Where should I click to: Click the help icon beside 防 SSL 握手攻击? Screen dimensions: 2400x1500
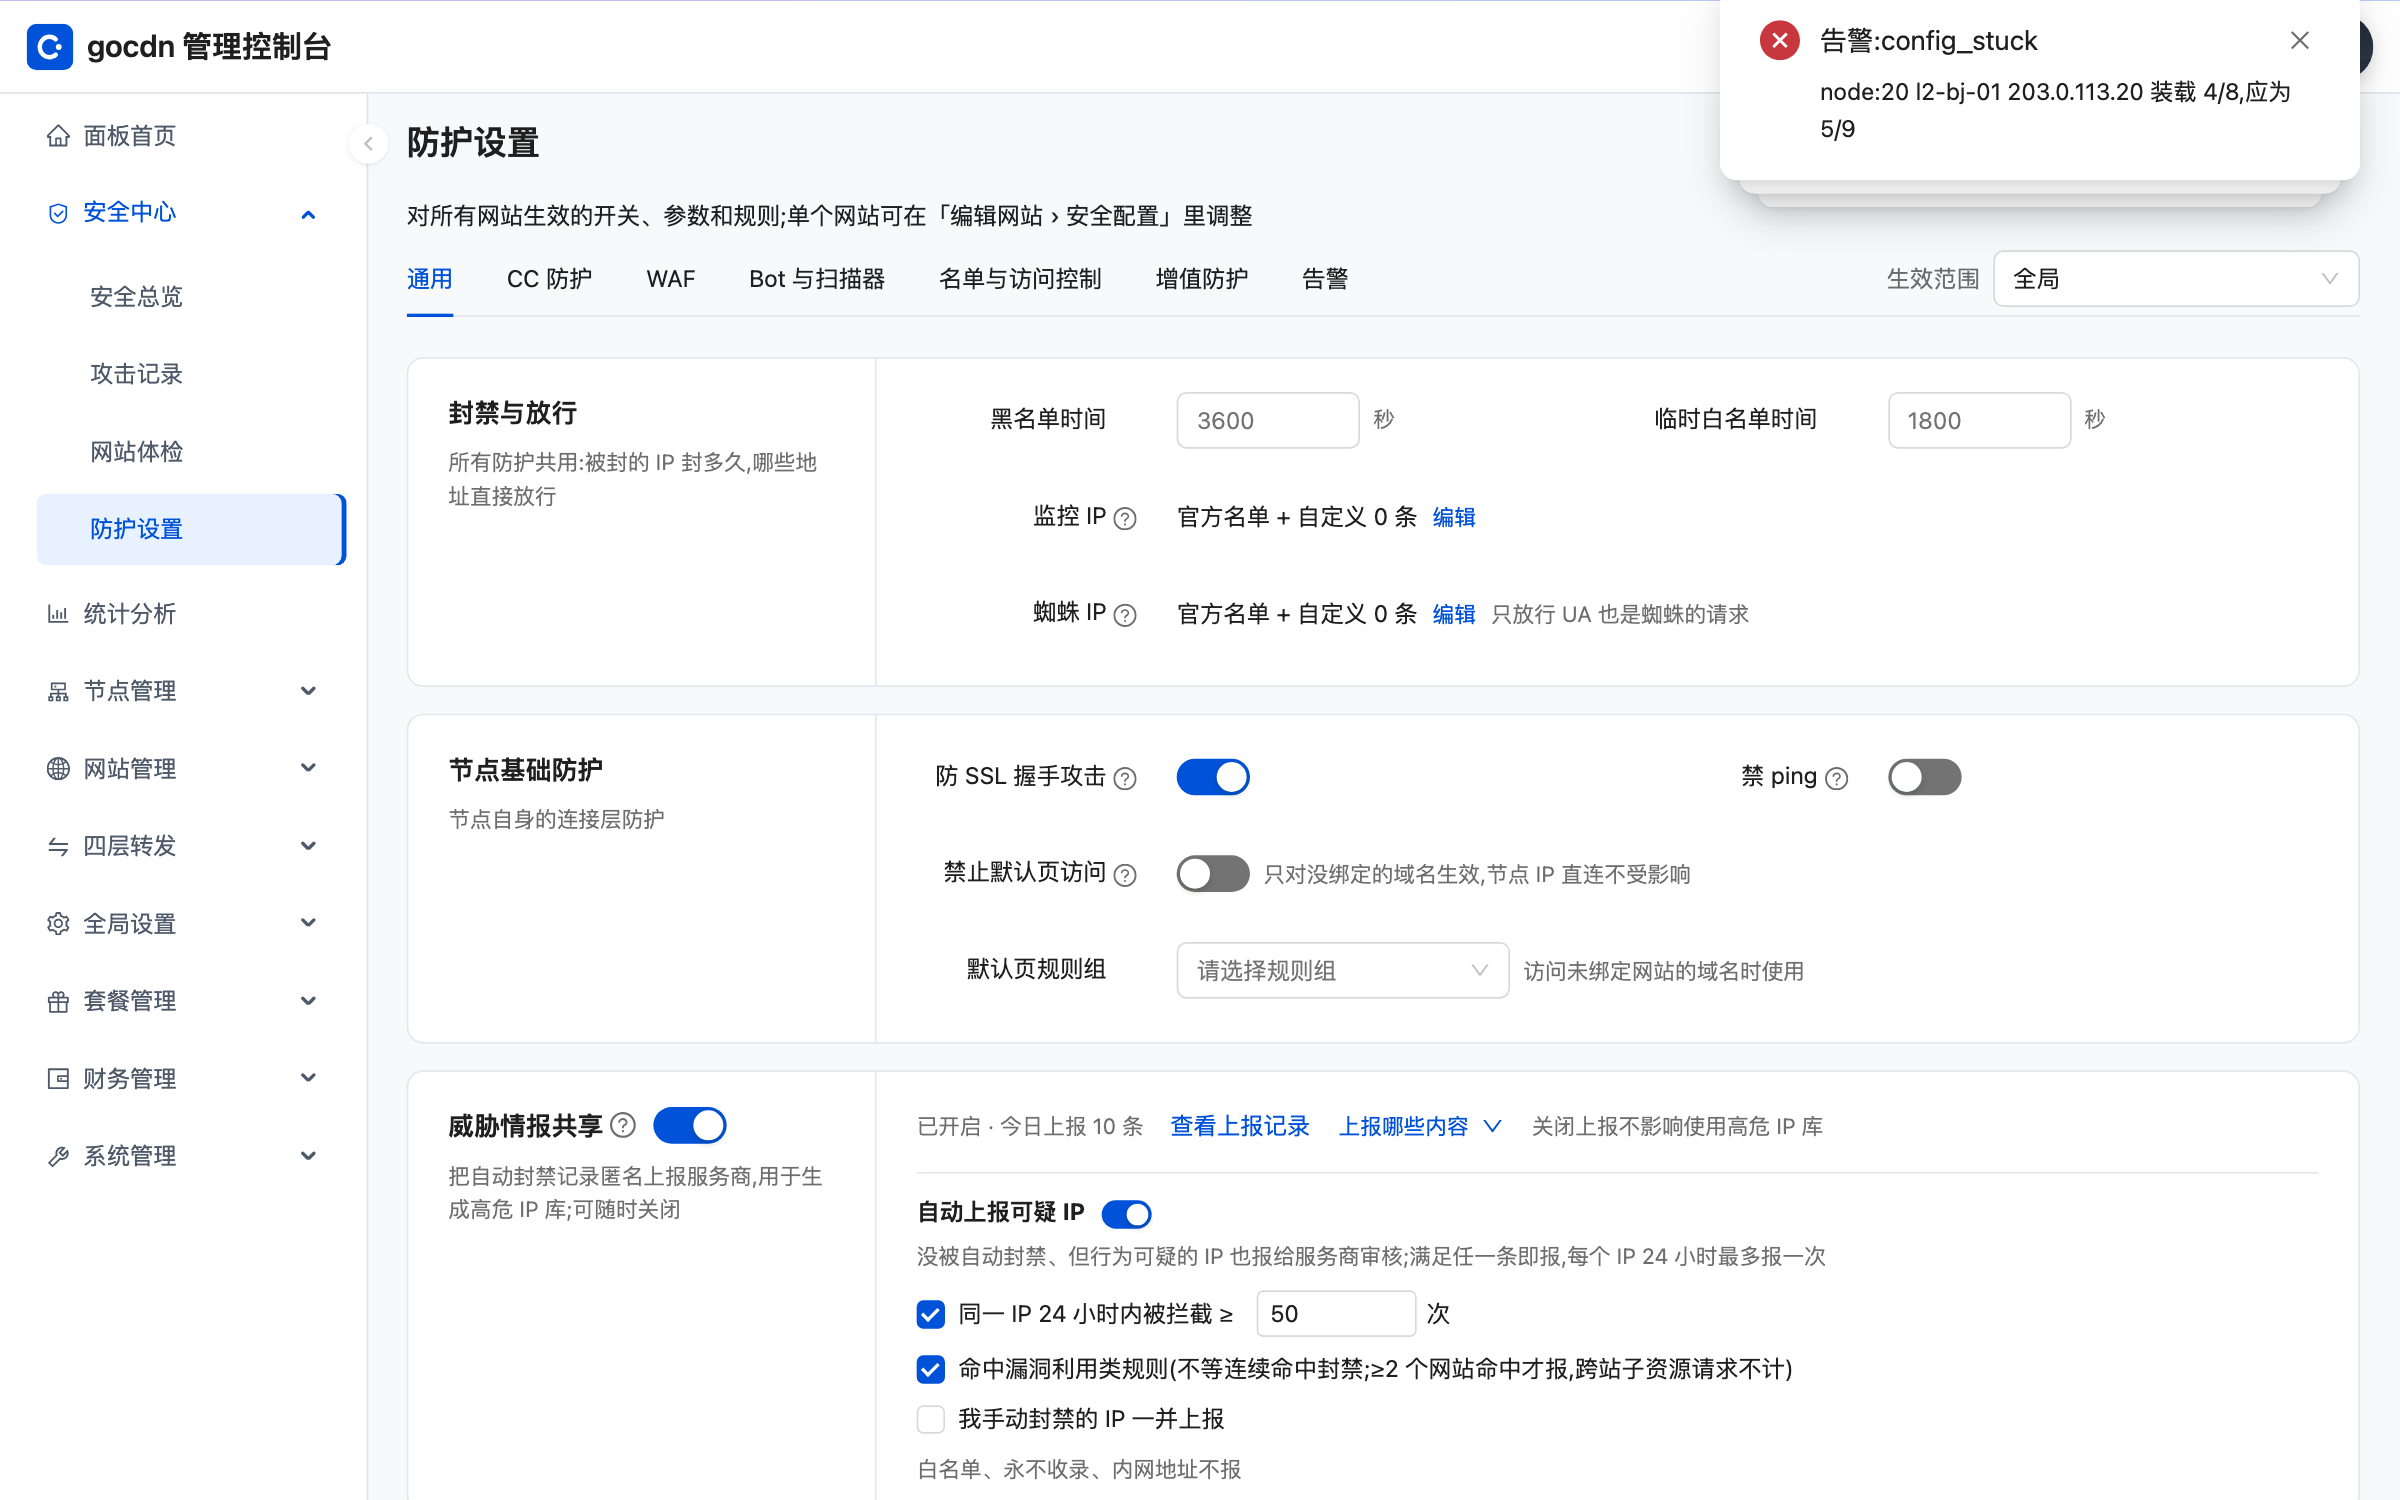[x=1125, y=778]
